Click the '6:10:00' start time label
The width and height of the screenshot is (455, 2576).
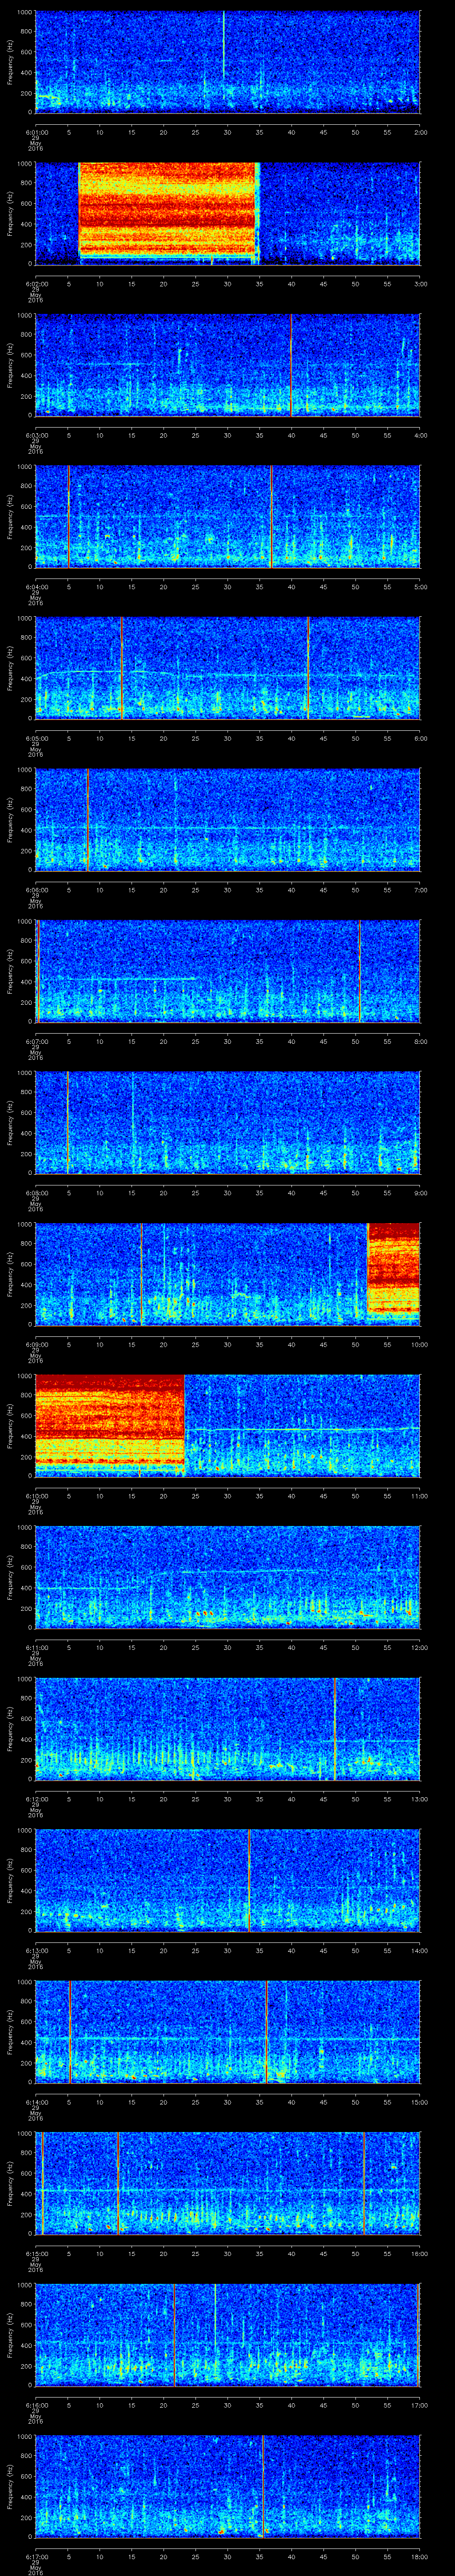click(x=36, y=1495)
